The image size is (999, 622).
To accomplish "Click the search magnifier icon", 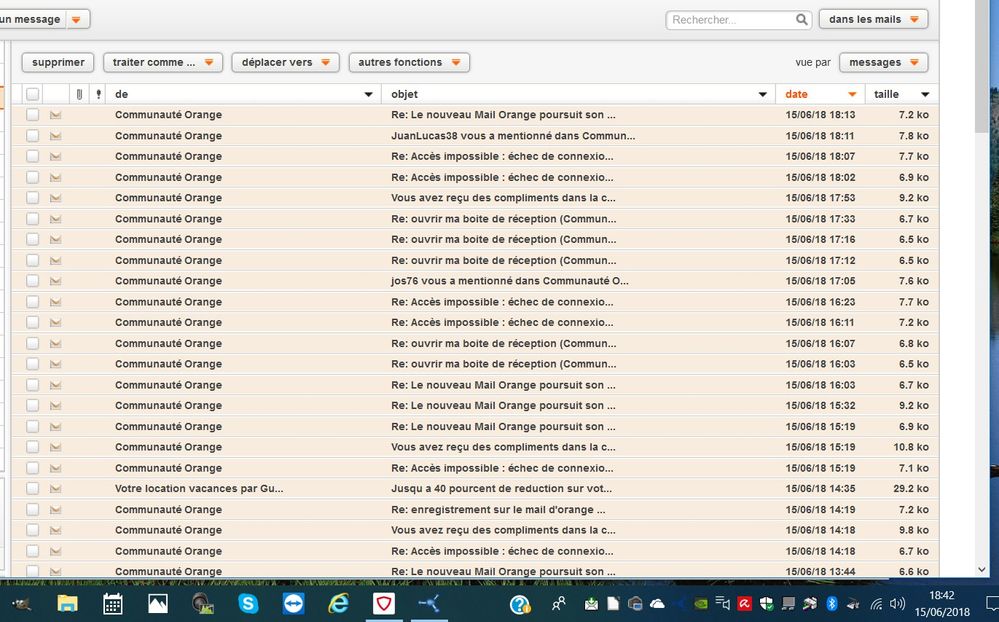I will [x=801, y=20].
